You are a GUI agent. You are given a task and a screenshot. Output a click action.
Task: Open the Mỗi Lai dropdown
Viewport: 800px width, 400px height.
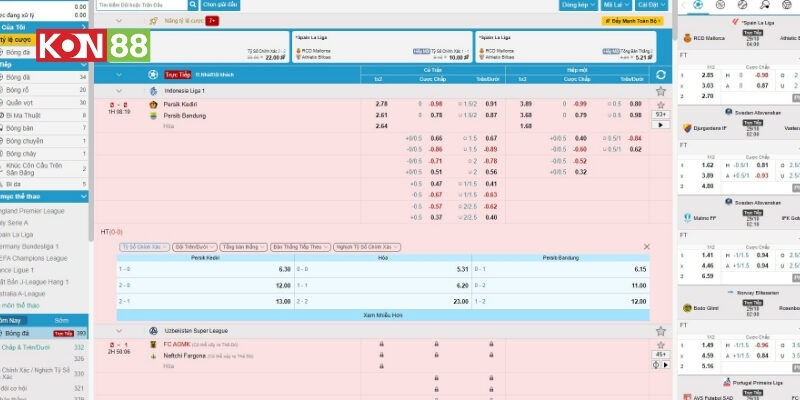616,5
